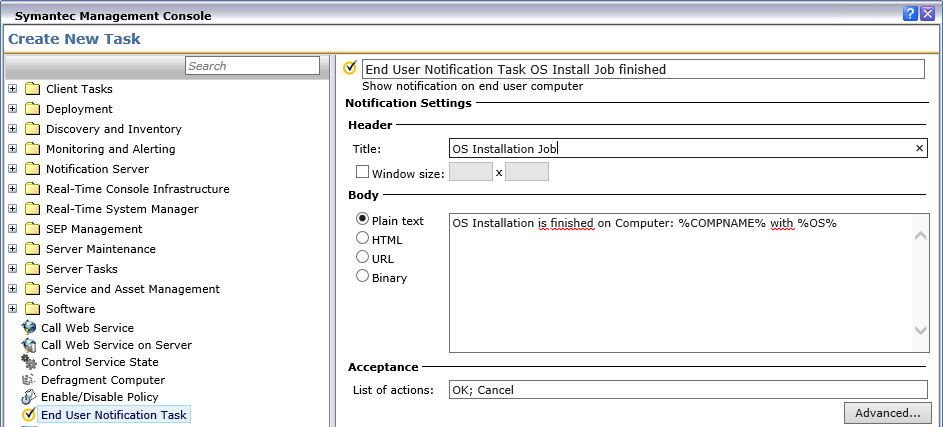Select the Server Tasks tree item
Screen dimensions: 943x427
pos(81,269)
